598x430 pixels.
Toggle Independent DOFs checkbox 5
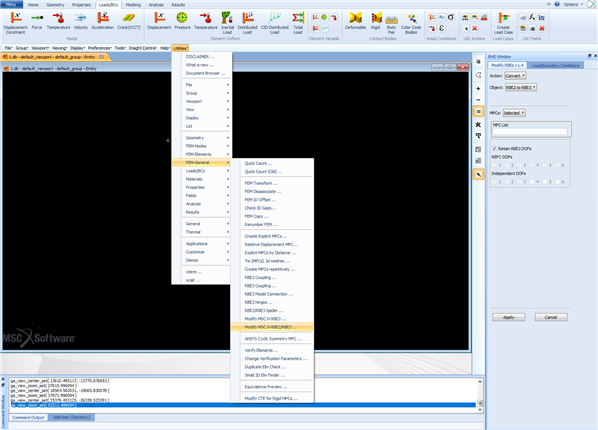click(x=545, y=182)
